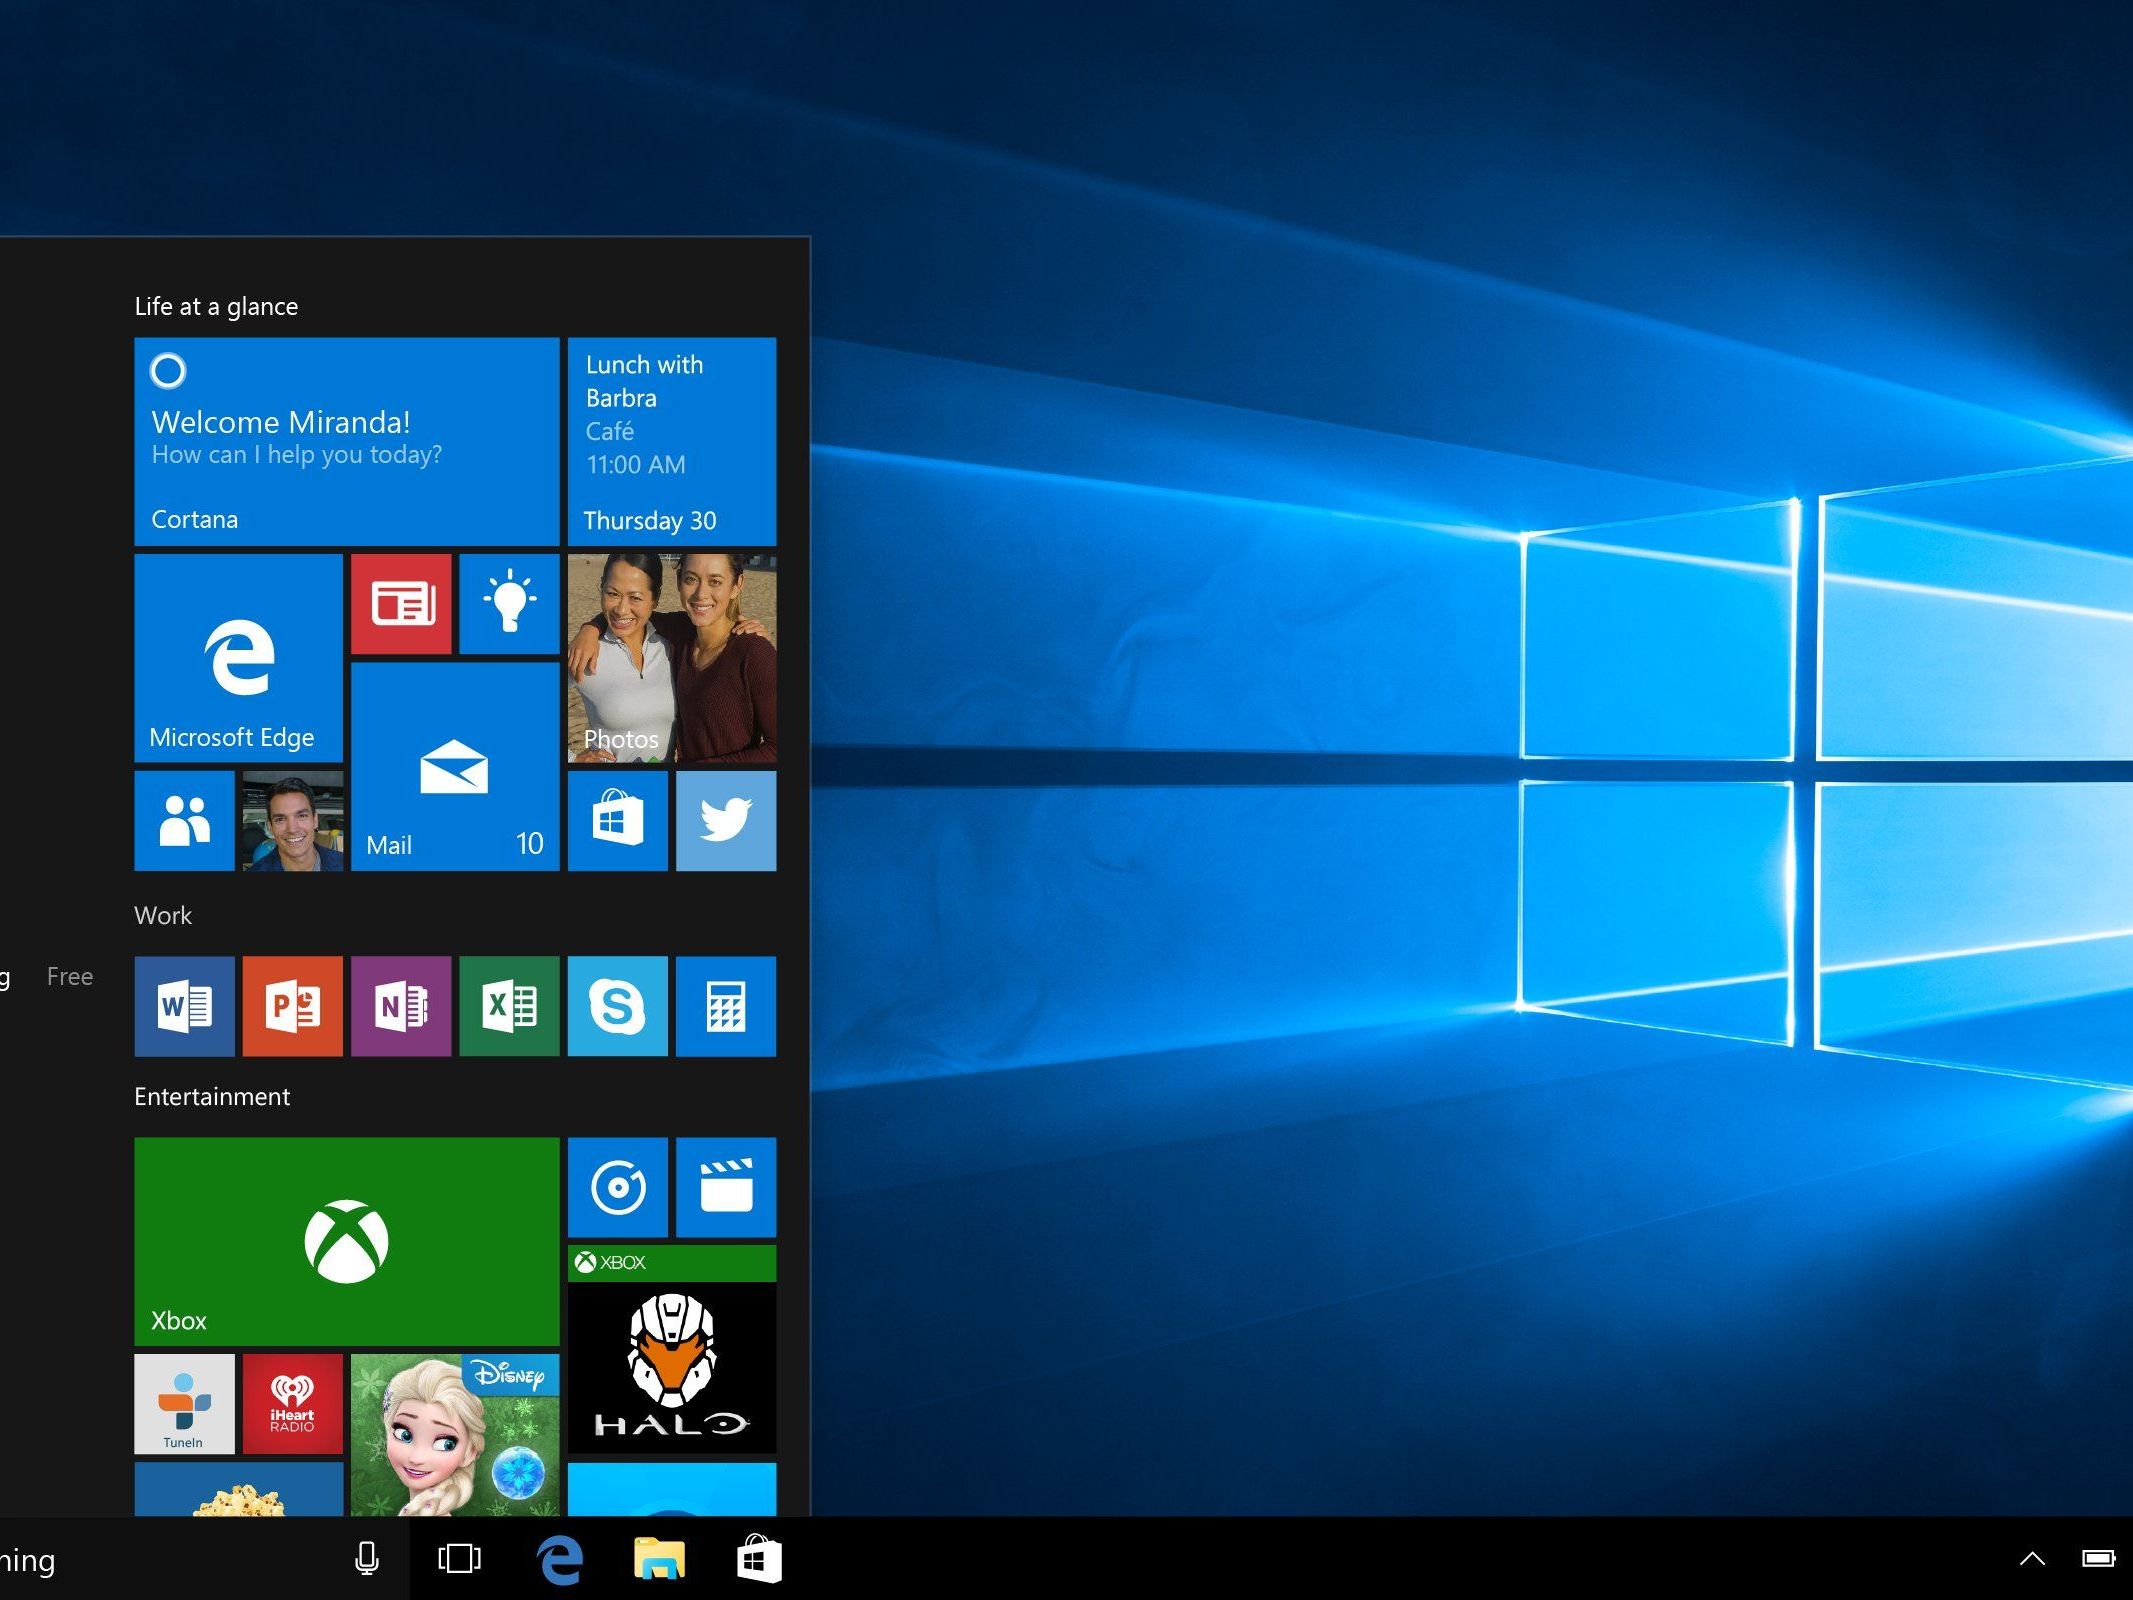Click the microphone icon in search box

point(367,1558)
